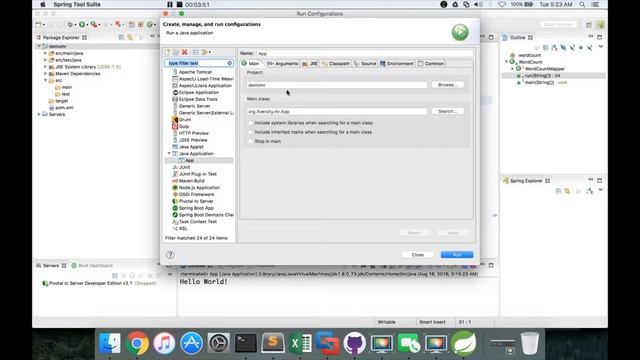Select pom.xml in Package Explorer

[61, 108]
